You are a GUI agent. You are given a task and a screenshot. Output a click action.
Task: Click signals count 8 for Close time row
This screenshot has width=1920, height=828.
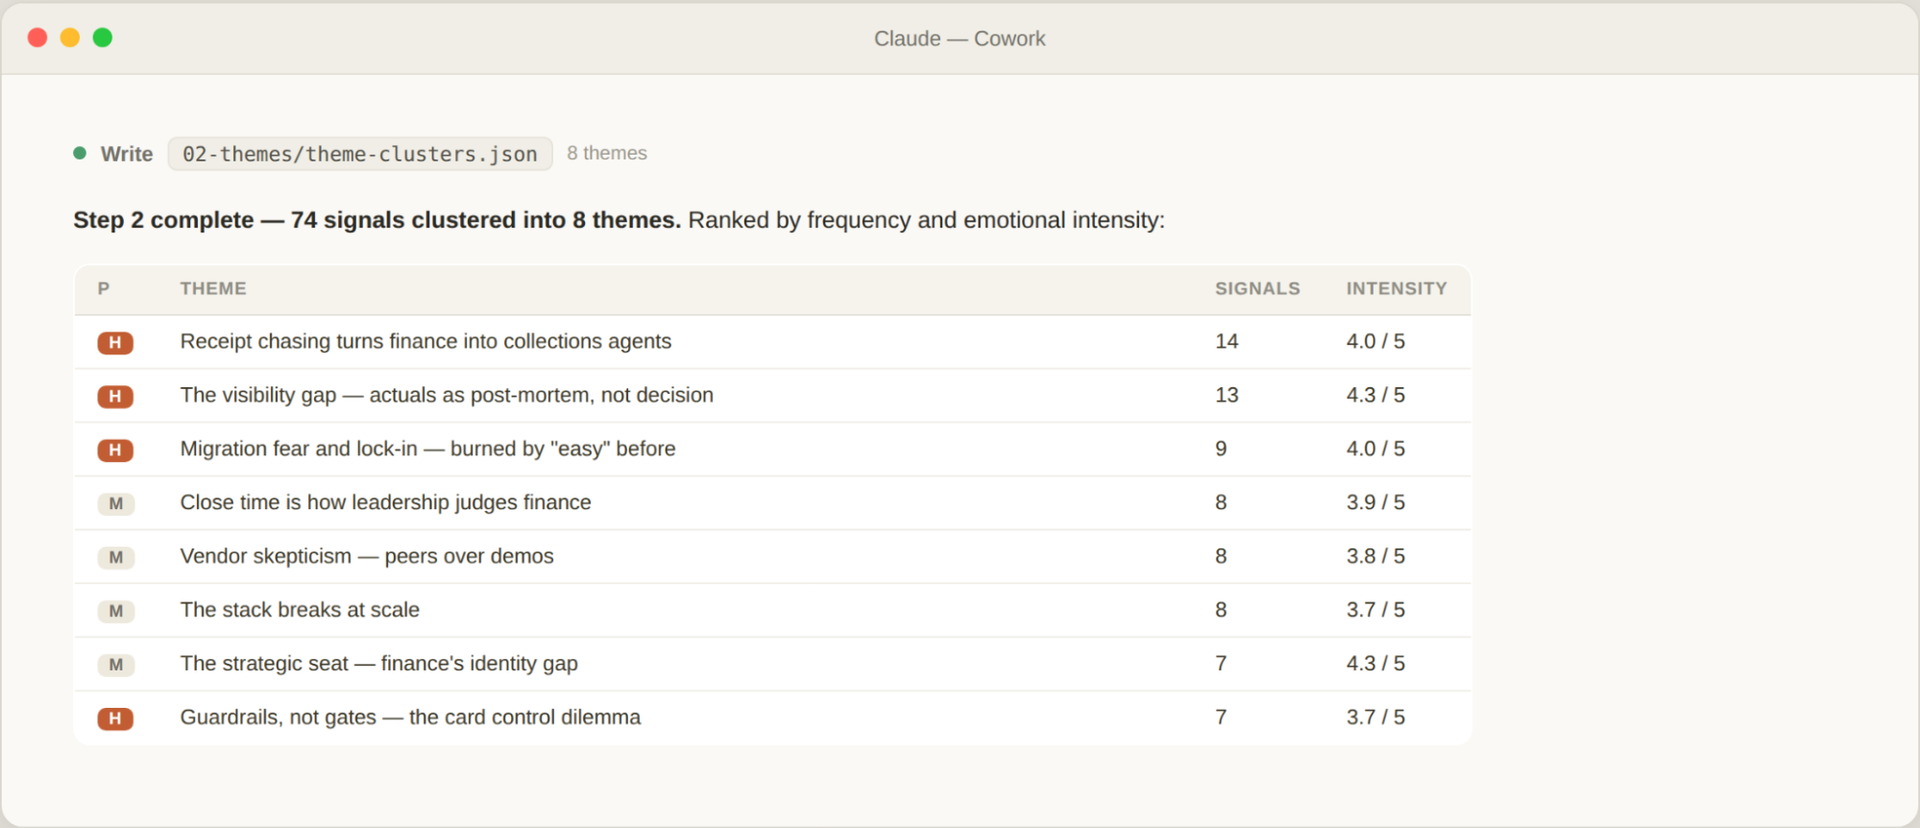[1221, 502]
